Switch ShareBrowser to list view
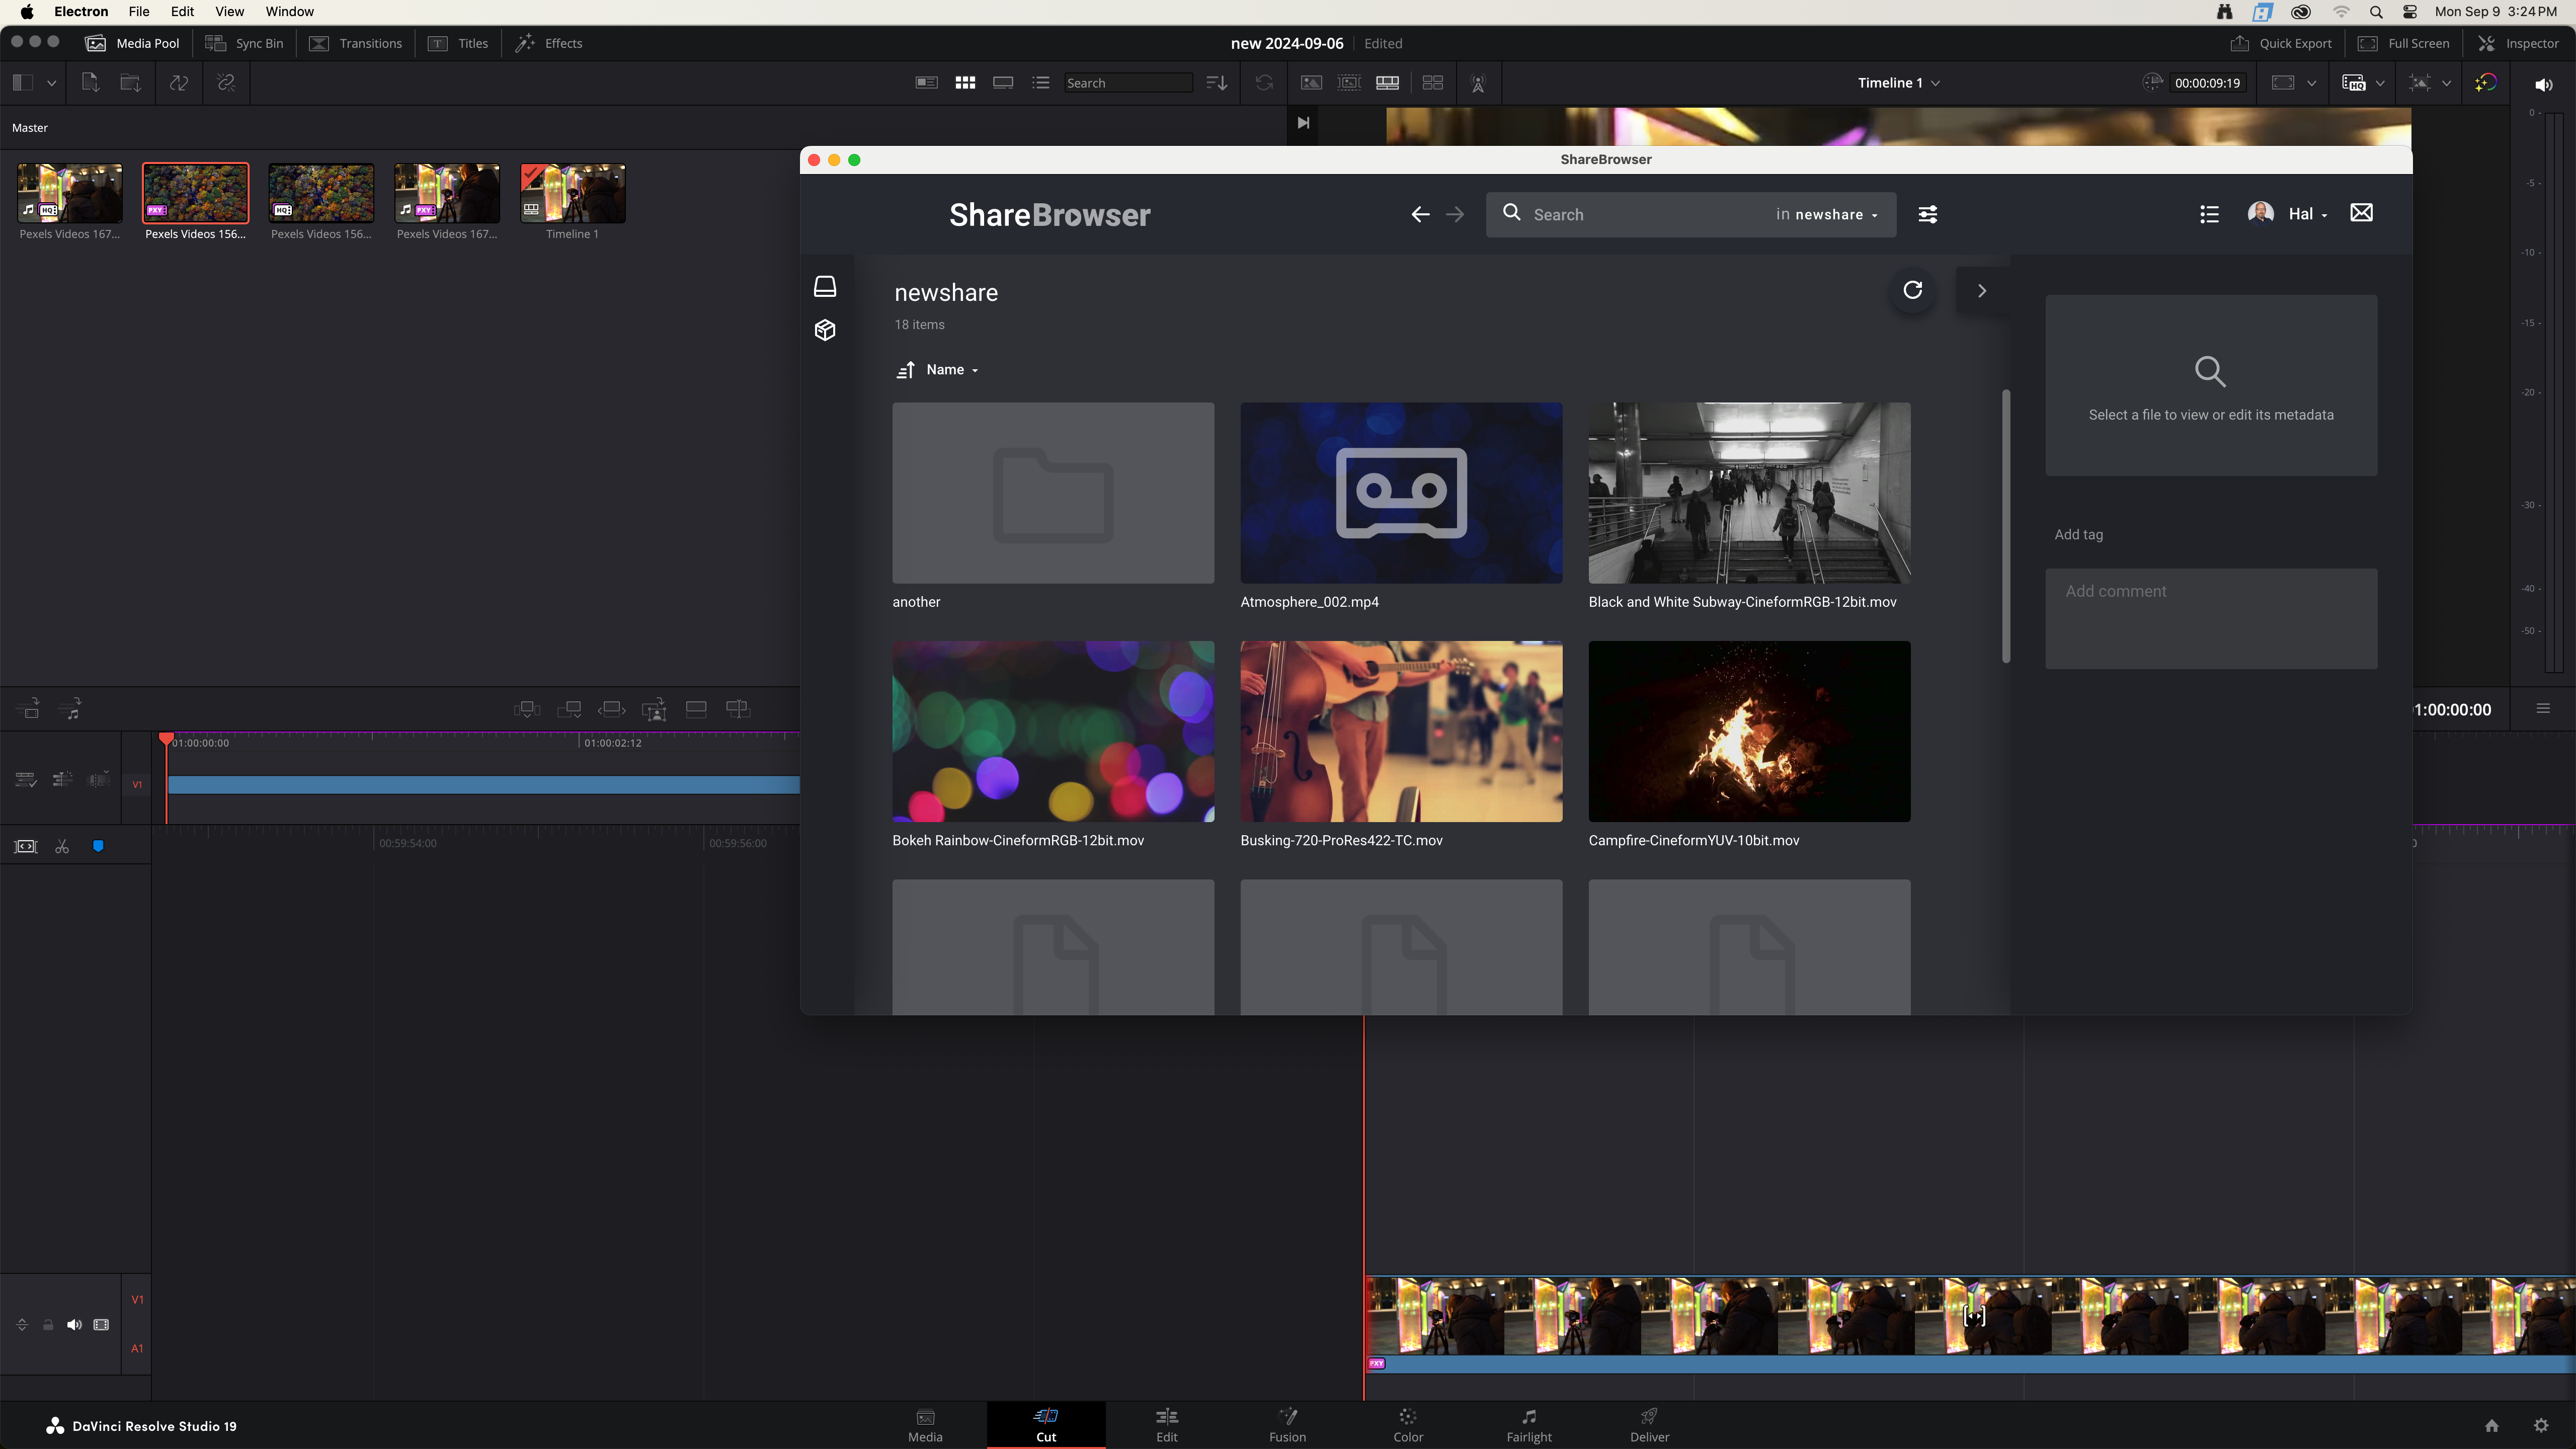This screenshot has width=2576, height=1449. [x=2210, y=214]
